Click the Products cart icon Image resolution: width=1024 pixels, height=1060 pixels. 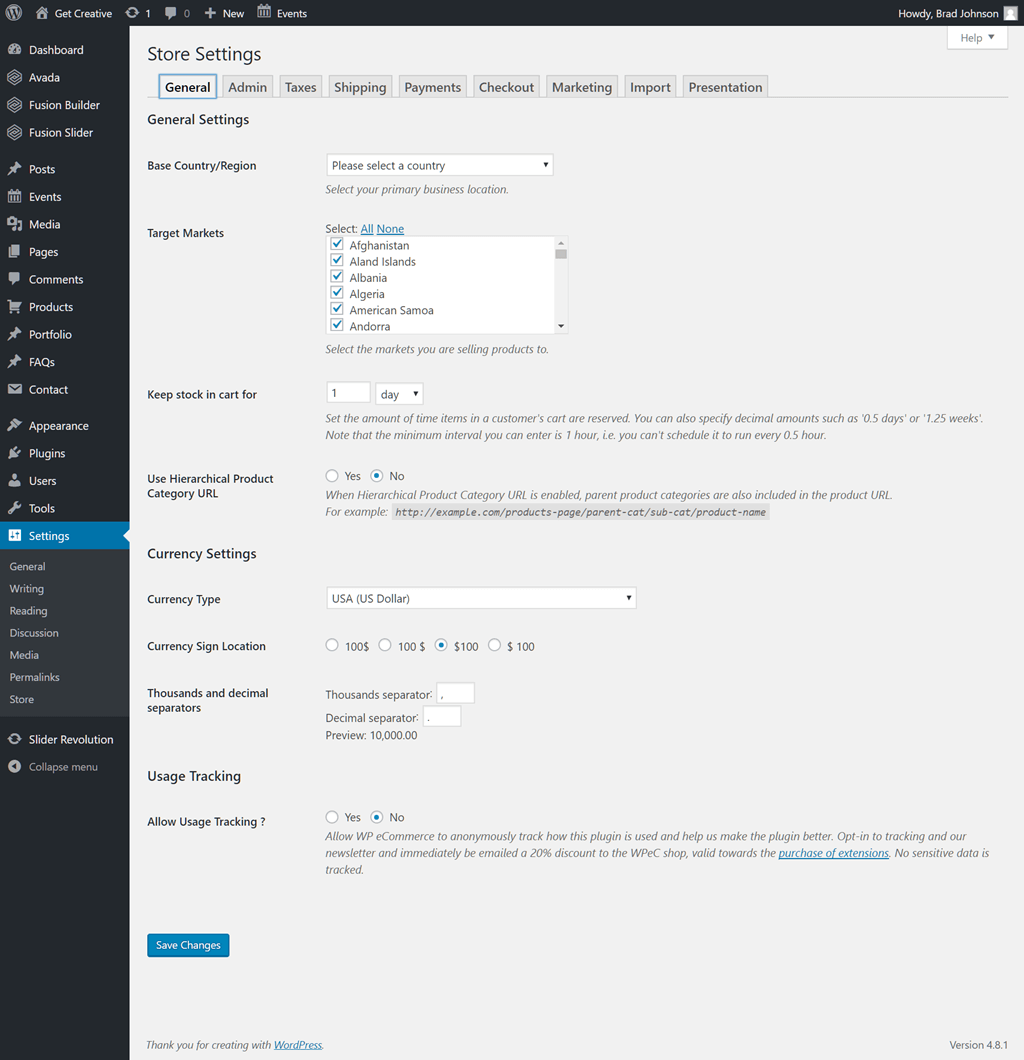point(14,306)
